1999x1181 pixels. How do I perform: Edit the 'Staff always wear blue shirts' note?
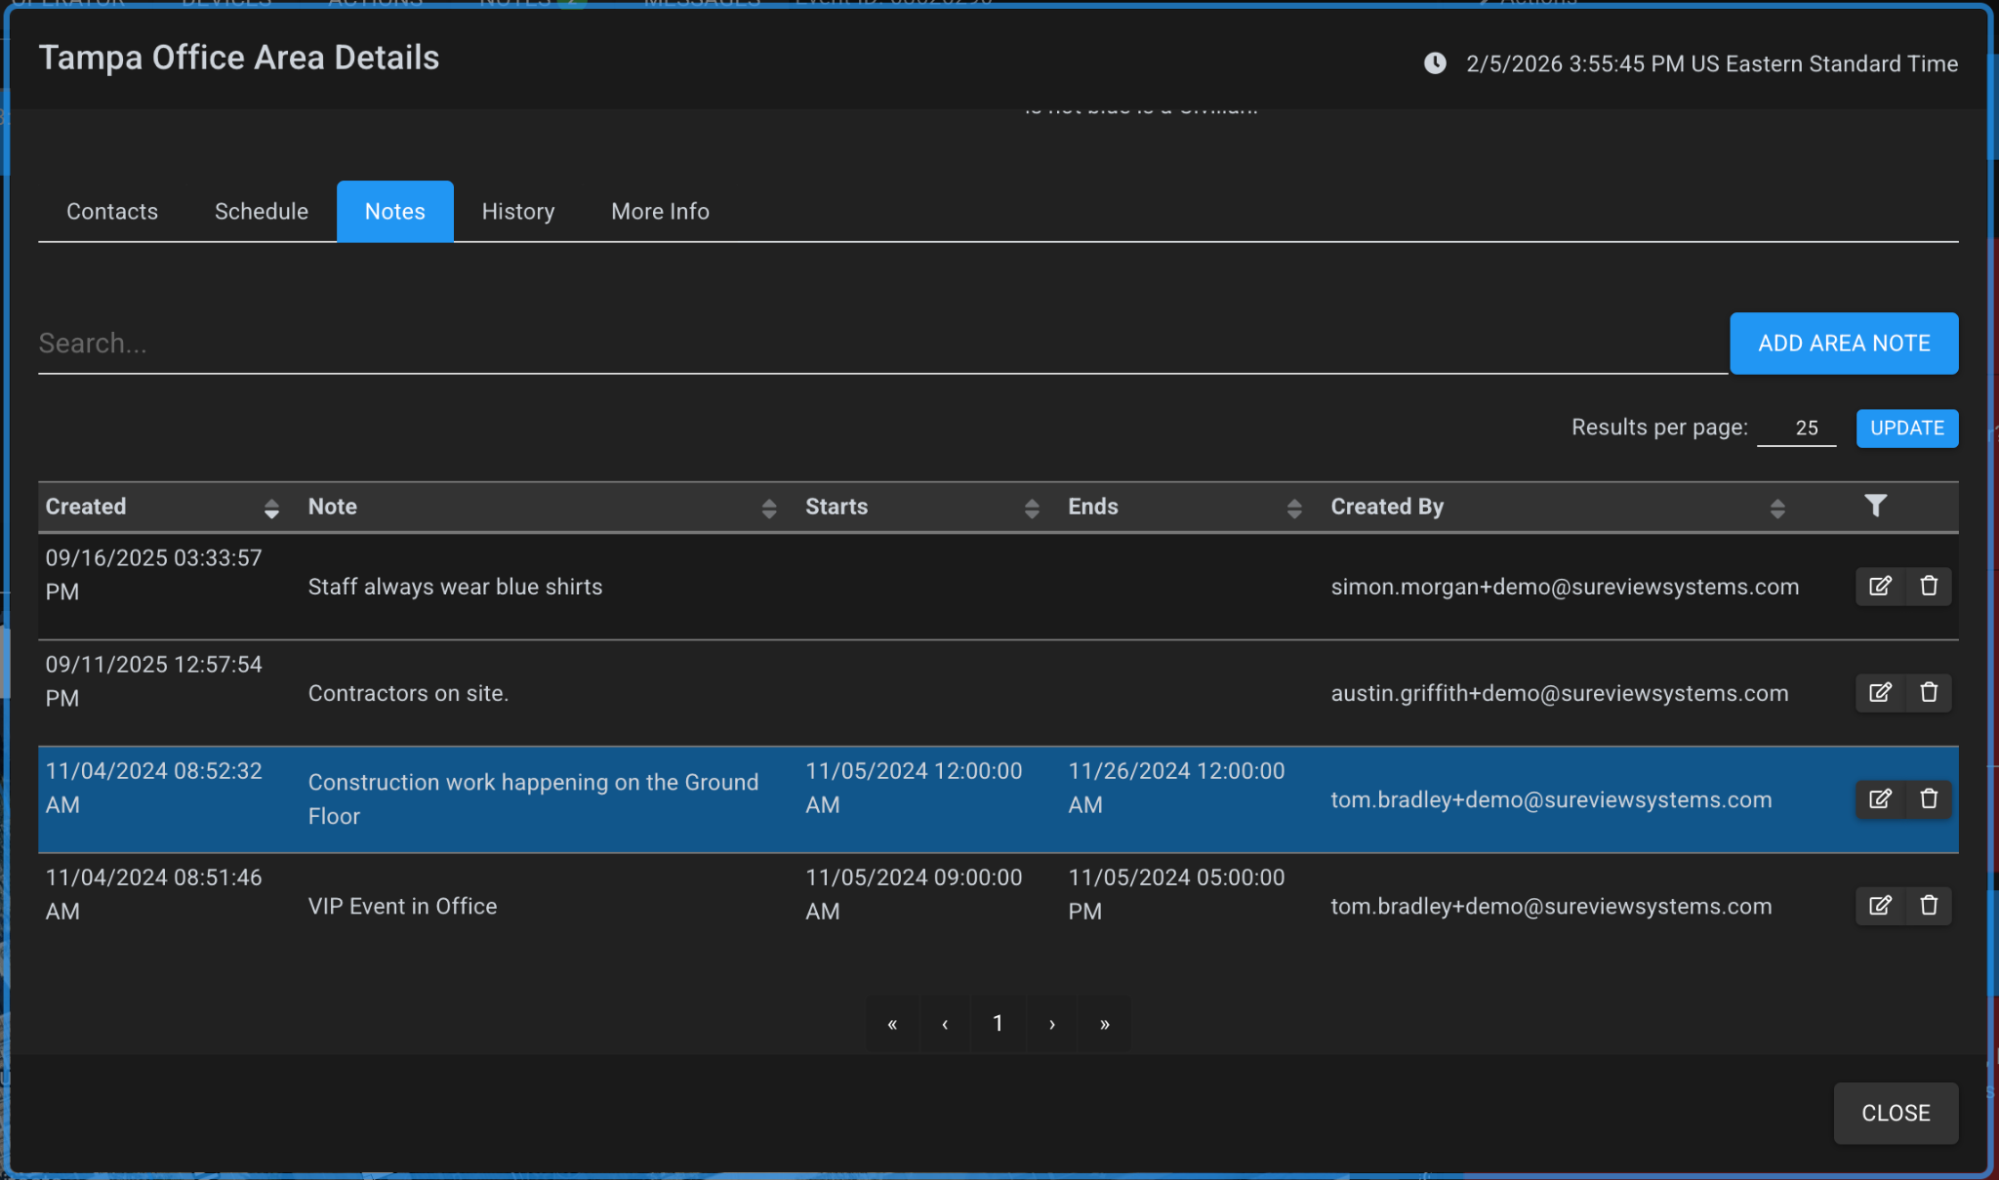[x=1879, y=586]
